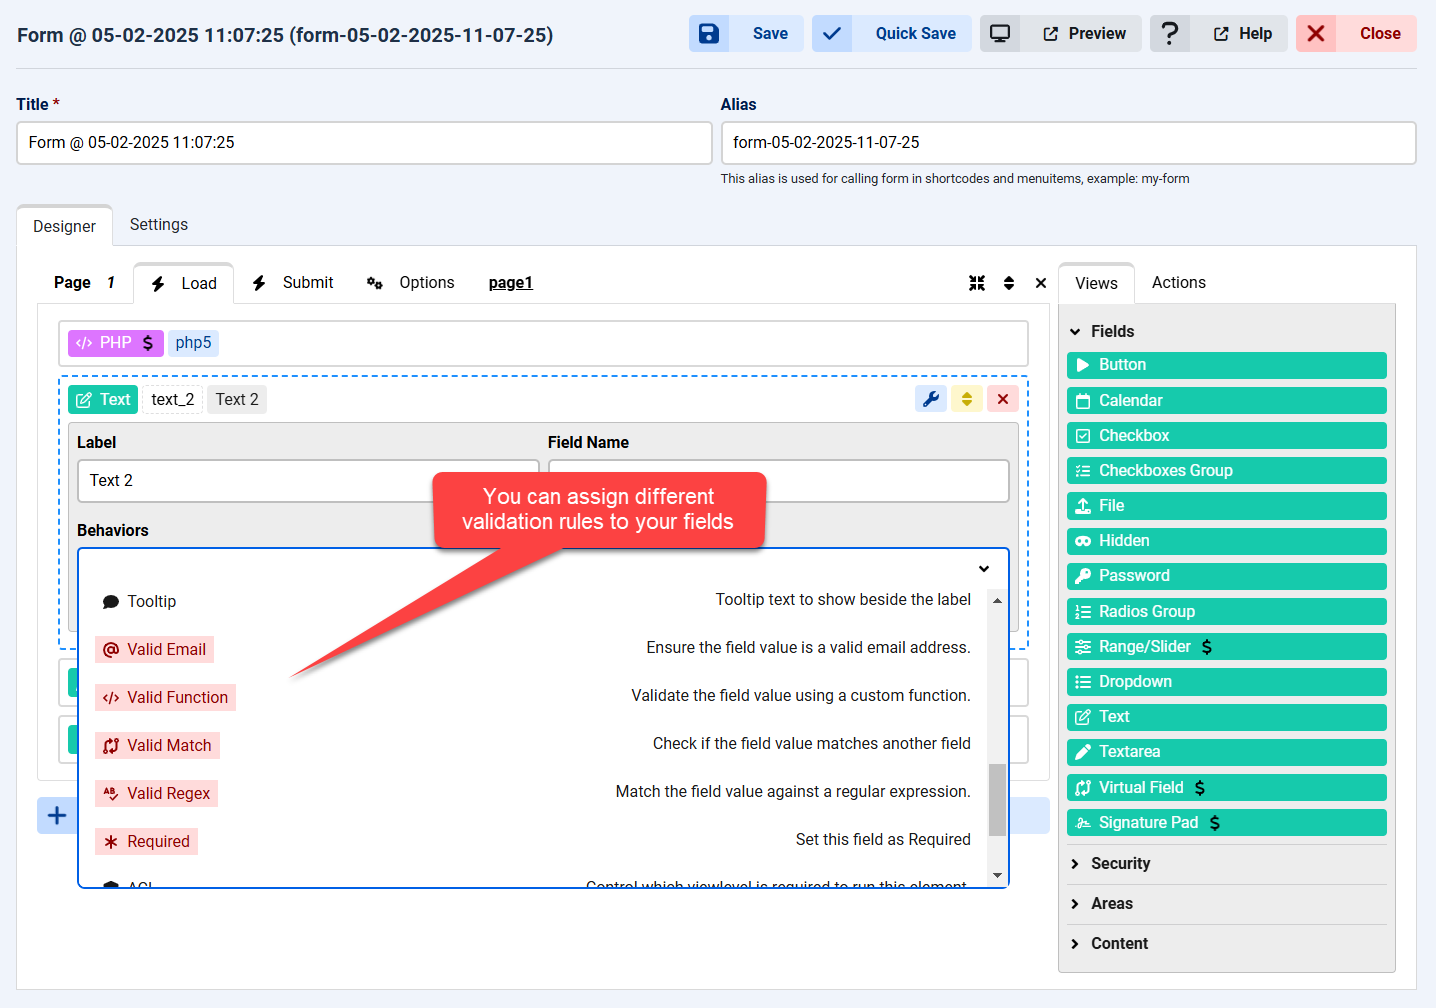Click the yellow sort arrows icon on Text field
1436x1008 pixels.
coord(967,399)
